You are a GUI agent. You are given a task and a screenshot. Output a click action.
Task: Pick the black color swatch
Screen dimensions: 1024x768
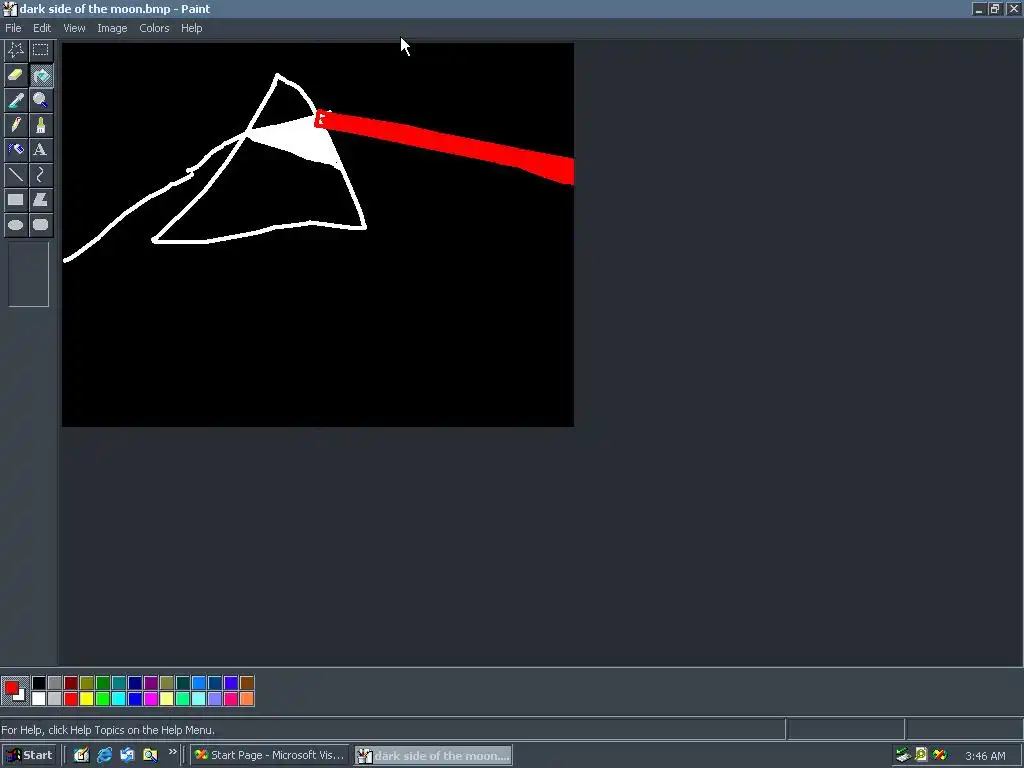pyautogui.click(x=39, y=683)
